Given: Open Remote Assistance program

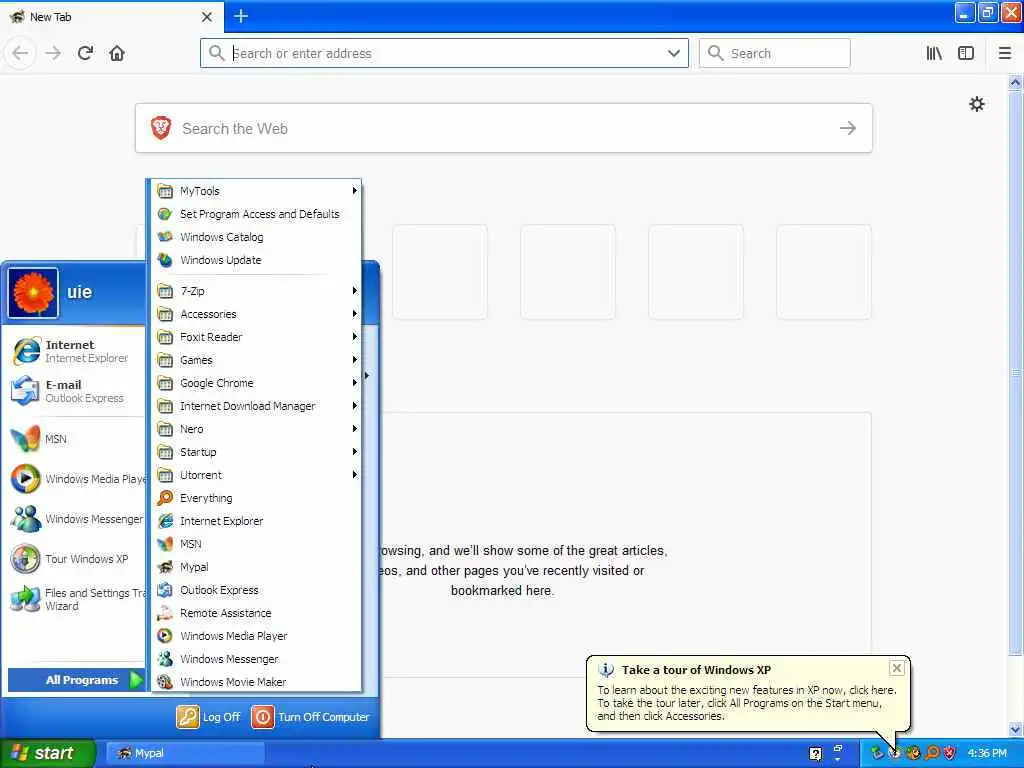Looking at the screenshot, I should 257,613.
